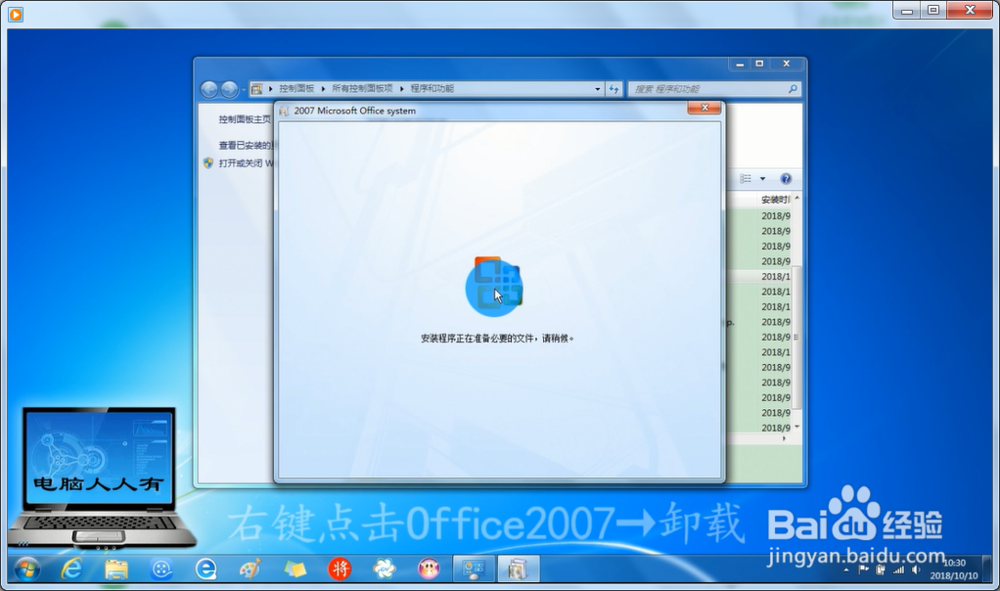Open Paint palette icon on taskbar
Screen dimensions: 1000x591
[250, 569]
